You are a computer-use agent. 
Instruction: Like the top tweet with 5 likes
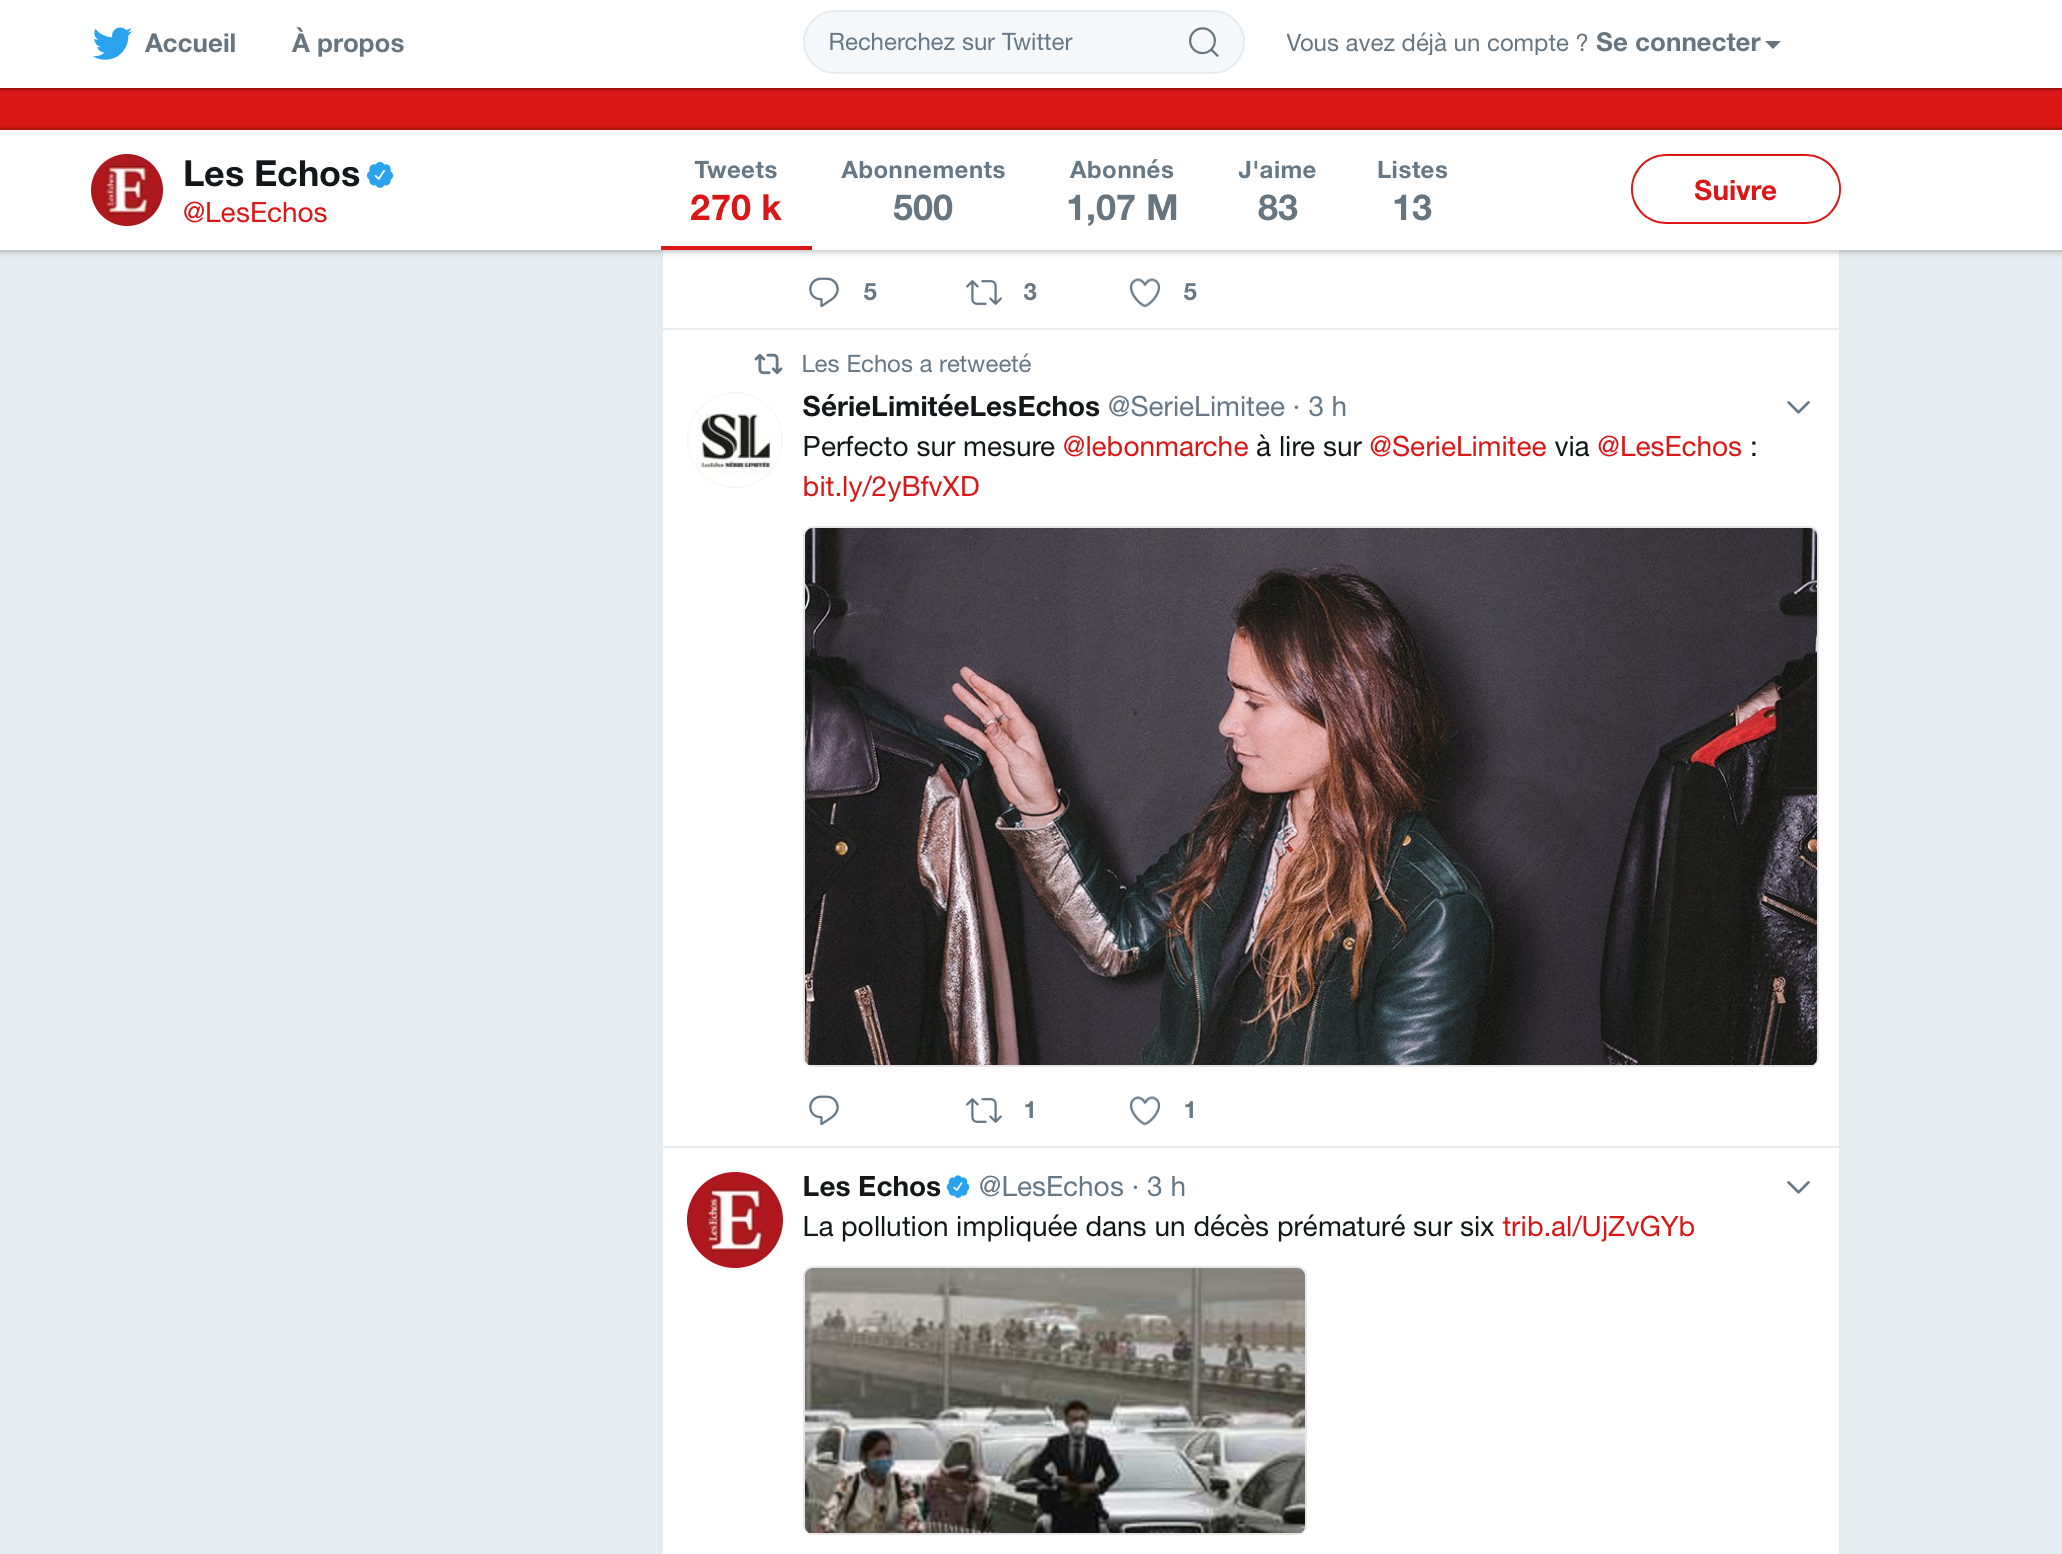pyautogui.click(x=1144, y=292)
